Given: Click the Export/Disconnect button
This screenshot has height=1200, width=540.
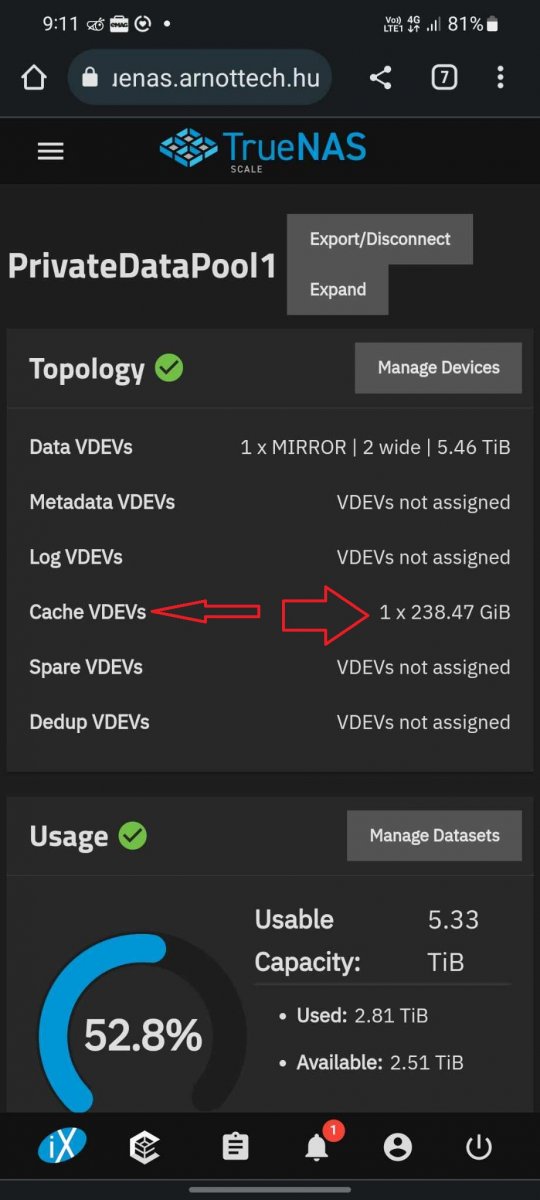Looking at the screenshot, I should (x=380, y=239).
